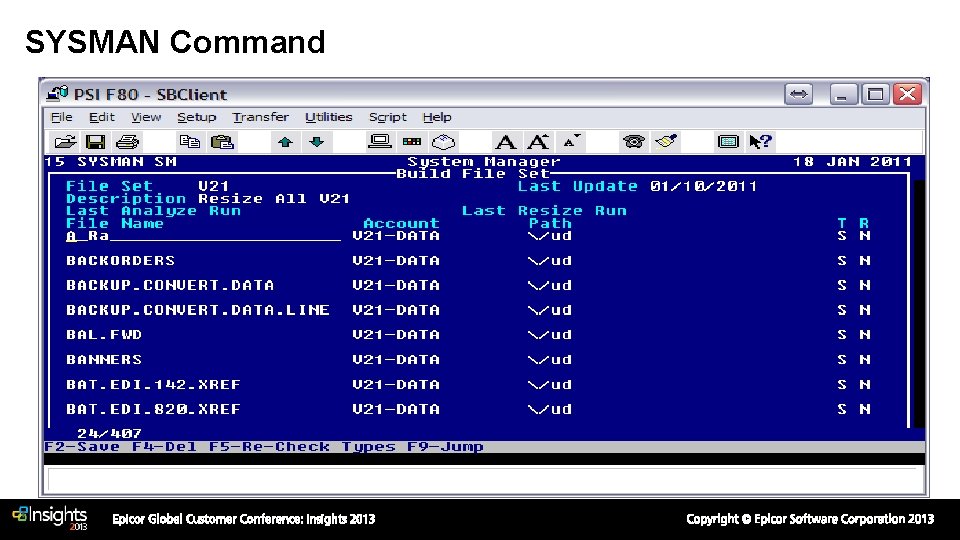The image size is (960, 540).
Task: Click the Paste clipboard icon
Action: [x=222, y=142]
